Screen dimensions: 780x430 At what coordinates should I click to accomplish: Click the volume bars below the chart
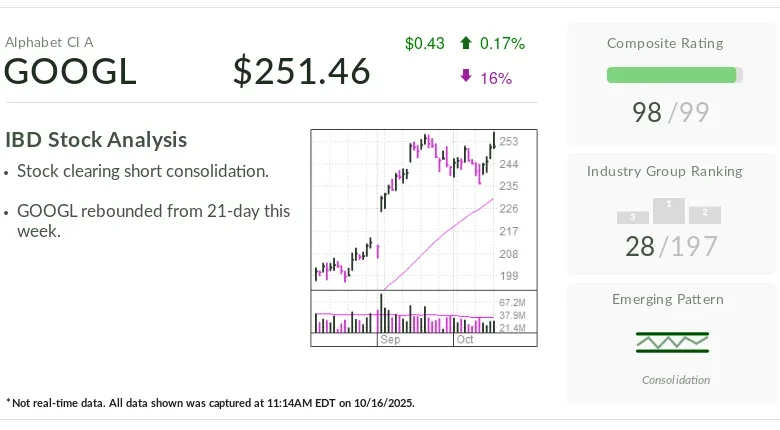click(404, 316)
